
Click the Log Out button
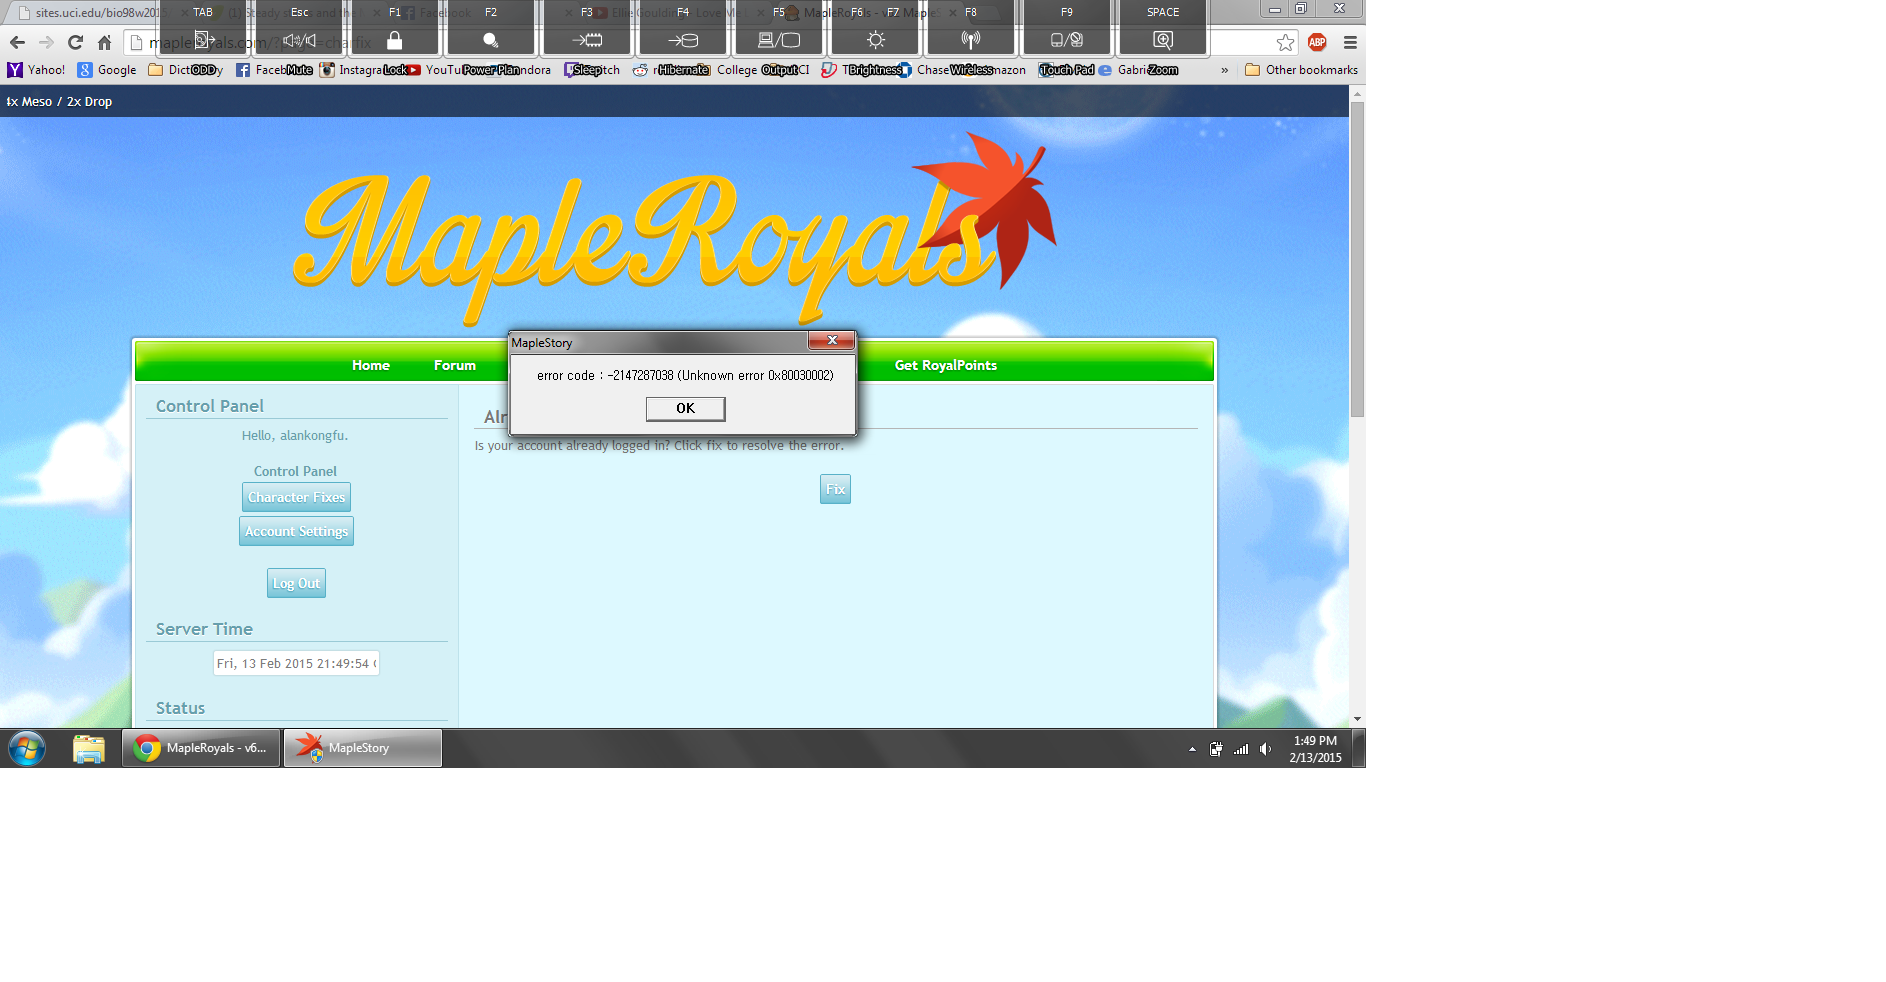(x=296, y=583)
